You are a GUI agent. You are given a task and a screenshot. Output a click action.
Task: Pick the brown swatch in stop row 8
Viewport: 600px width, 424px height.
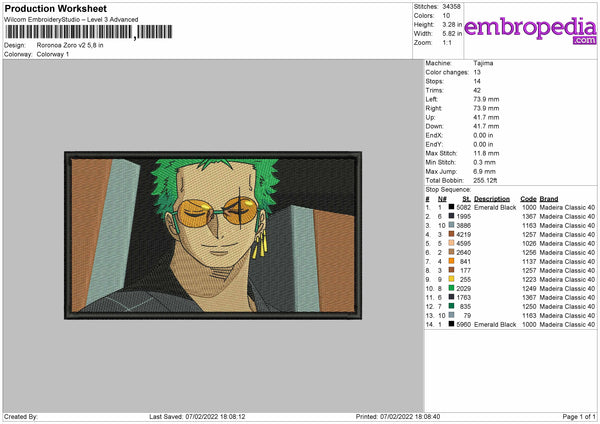tap(452, 271)
